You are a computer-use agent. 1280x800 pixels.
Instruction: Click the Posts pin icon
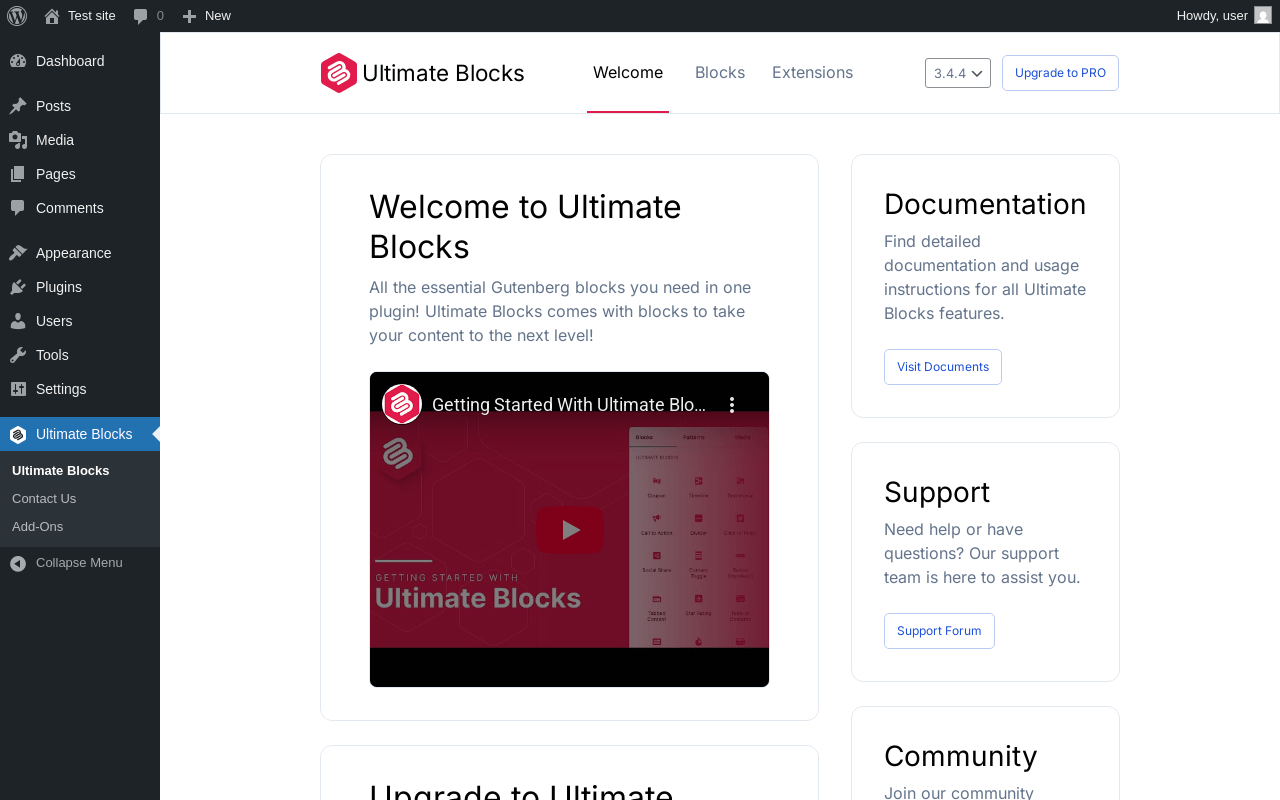[18, 106]
